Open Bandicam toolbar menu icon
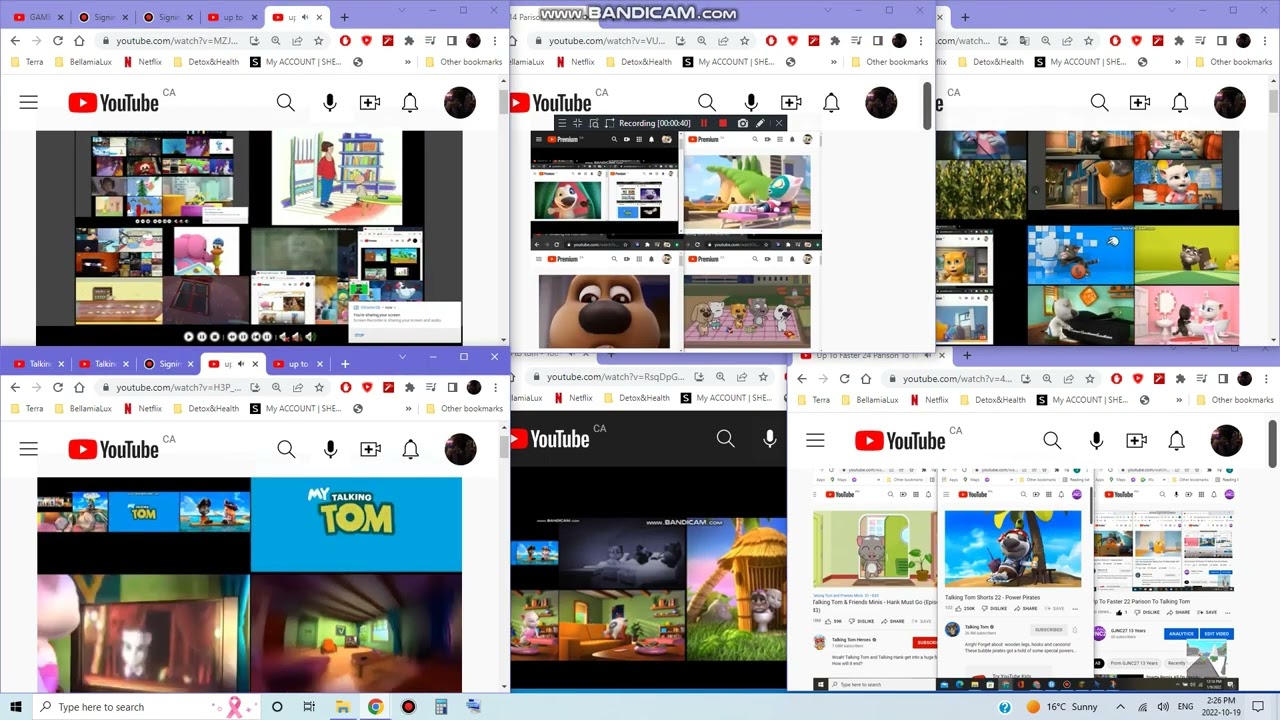1280x720 pixels. (562, 123)
